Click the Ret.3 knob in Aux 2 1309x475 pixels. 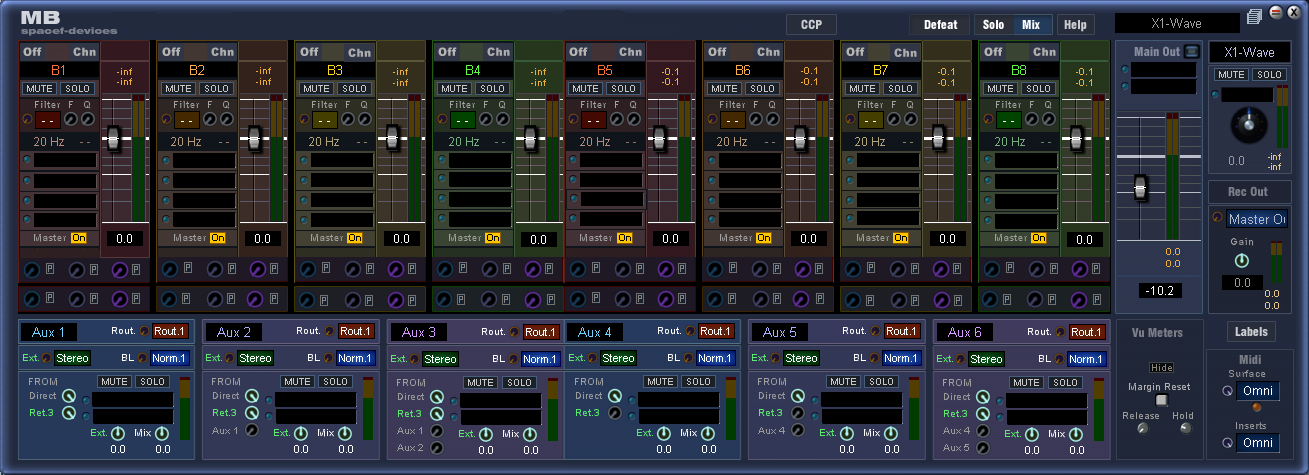253,413
